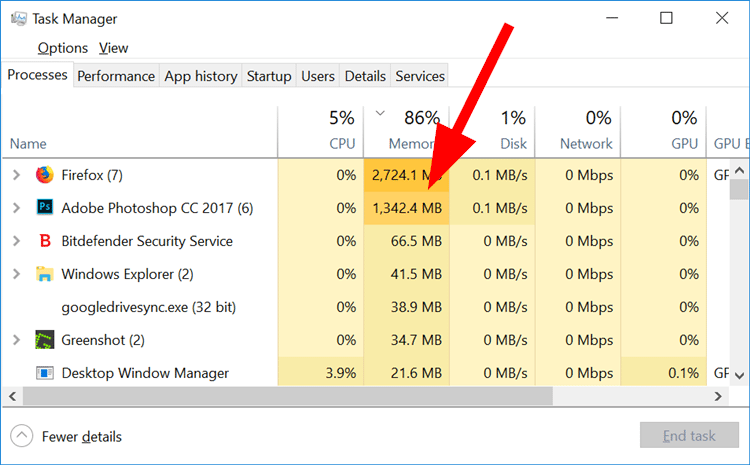Open the Options menu
Viewport: 750px width, 465px height.
pyautogui.click(x=63, y=48)
